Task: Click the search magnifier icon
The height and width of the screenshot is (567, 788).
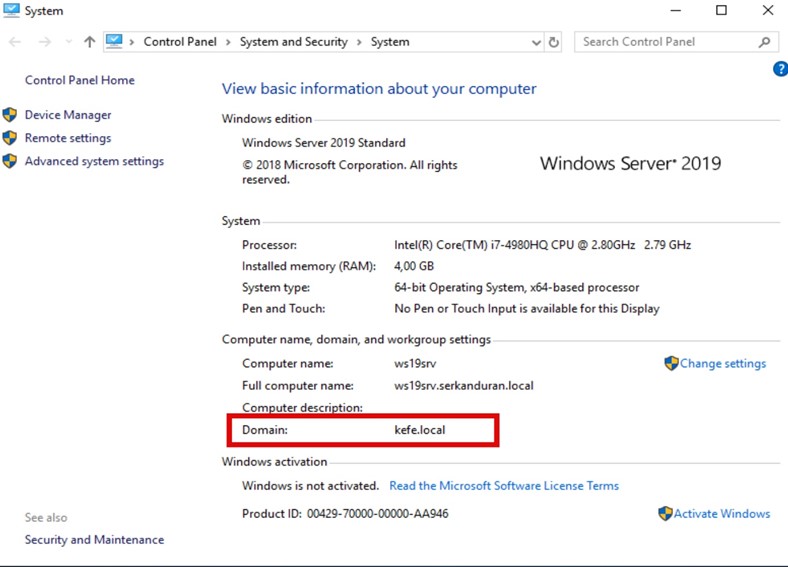Action: 764,42
